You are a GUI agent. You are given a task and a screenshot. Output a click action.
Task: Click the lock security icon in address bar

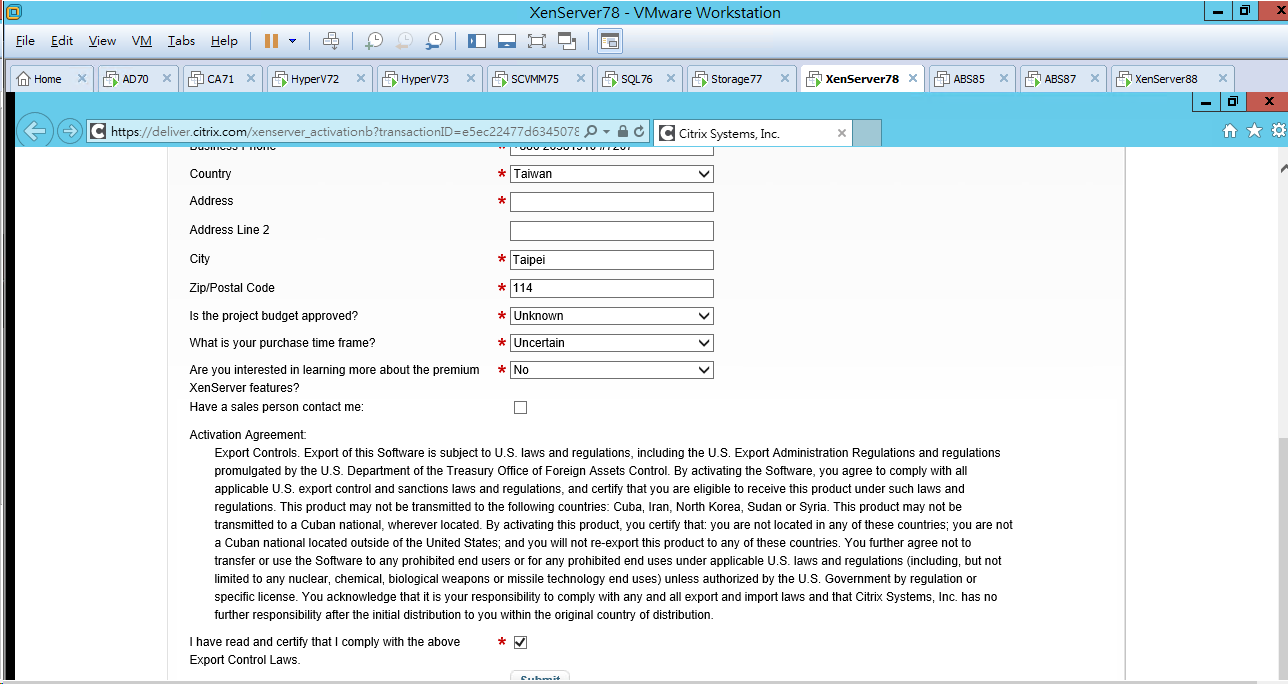[x=623, y=132]
